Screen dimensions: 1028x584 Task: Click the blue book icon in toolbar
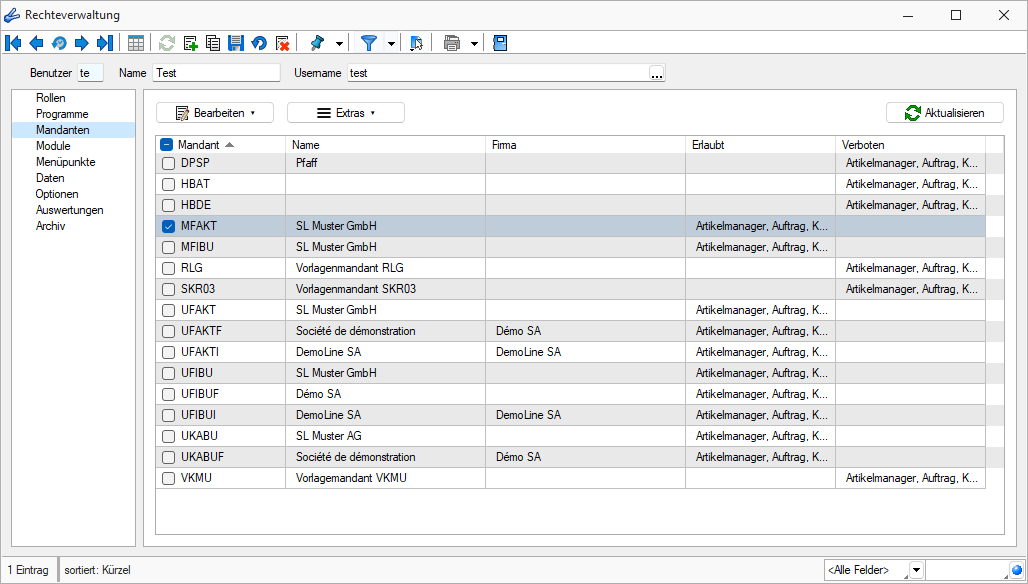pos(500,43)
